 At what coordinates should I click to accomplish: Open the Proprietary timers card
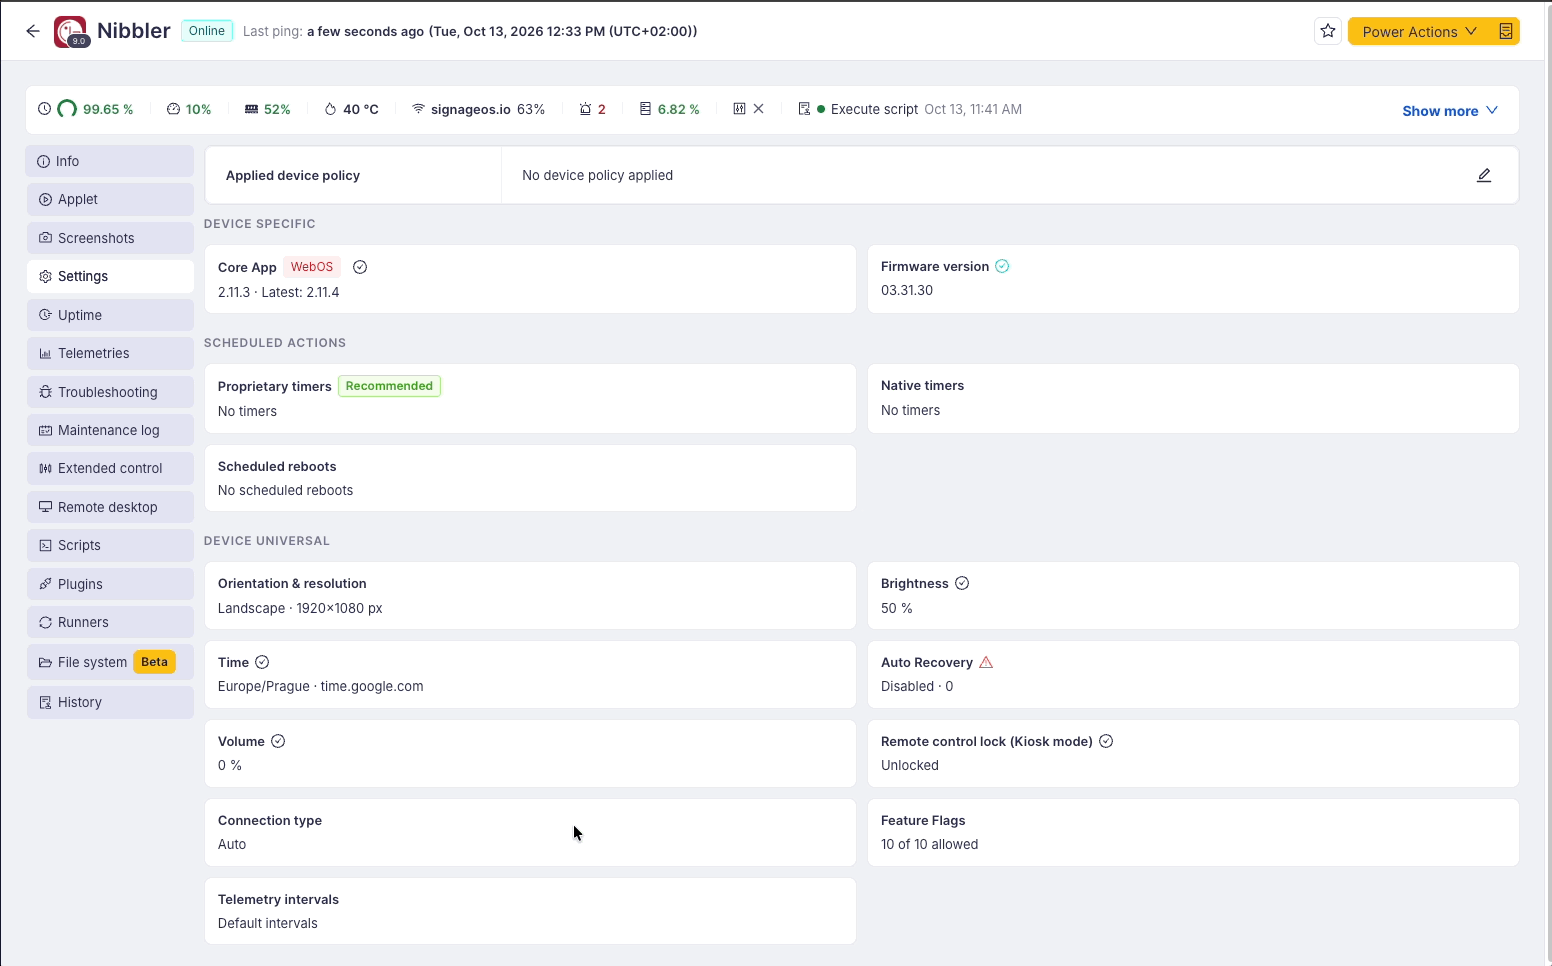(x=530, y=398)
